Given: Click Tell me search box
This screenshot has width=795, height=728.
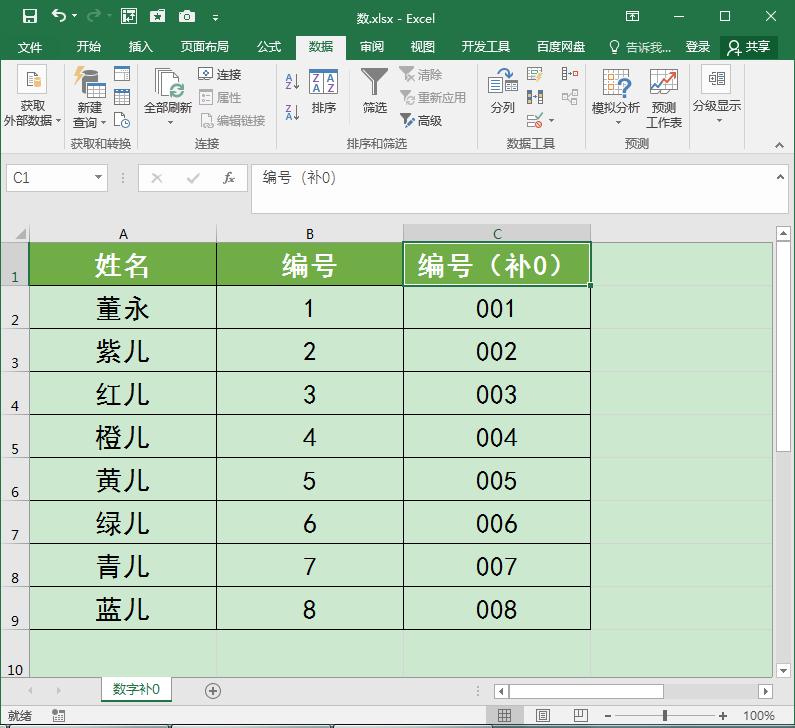Looking at the screenshot, I should (x=640, y=47).
